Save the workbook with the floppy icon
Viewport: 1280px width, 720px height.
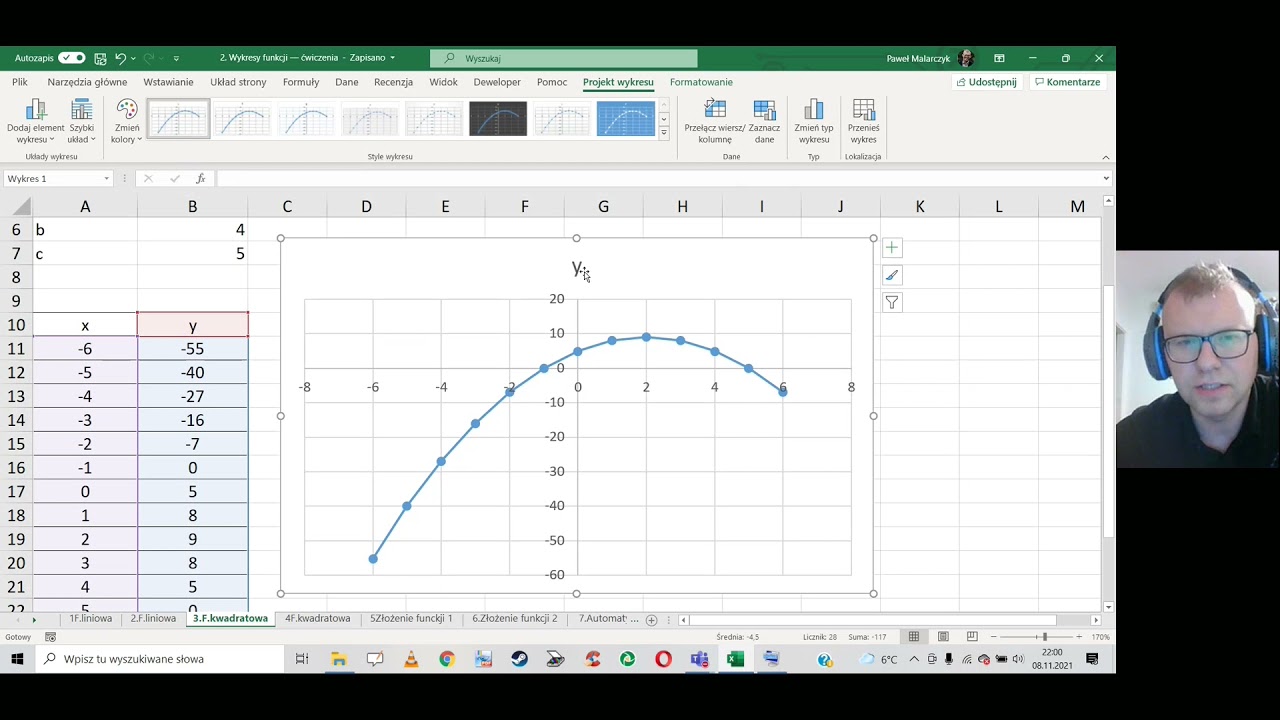pos(99,58)
